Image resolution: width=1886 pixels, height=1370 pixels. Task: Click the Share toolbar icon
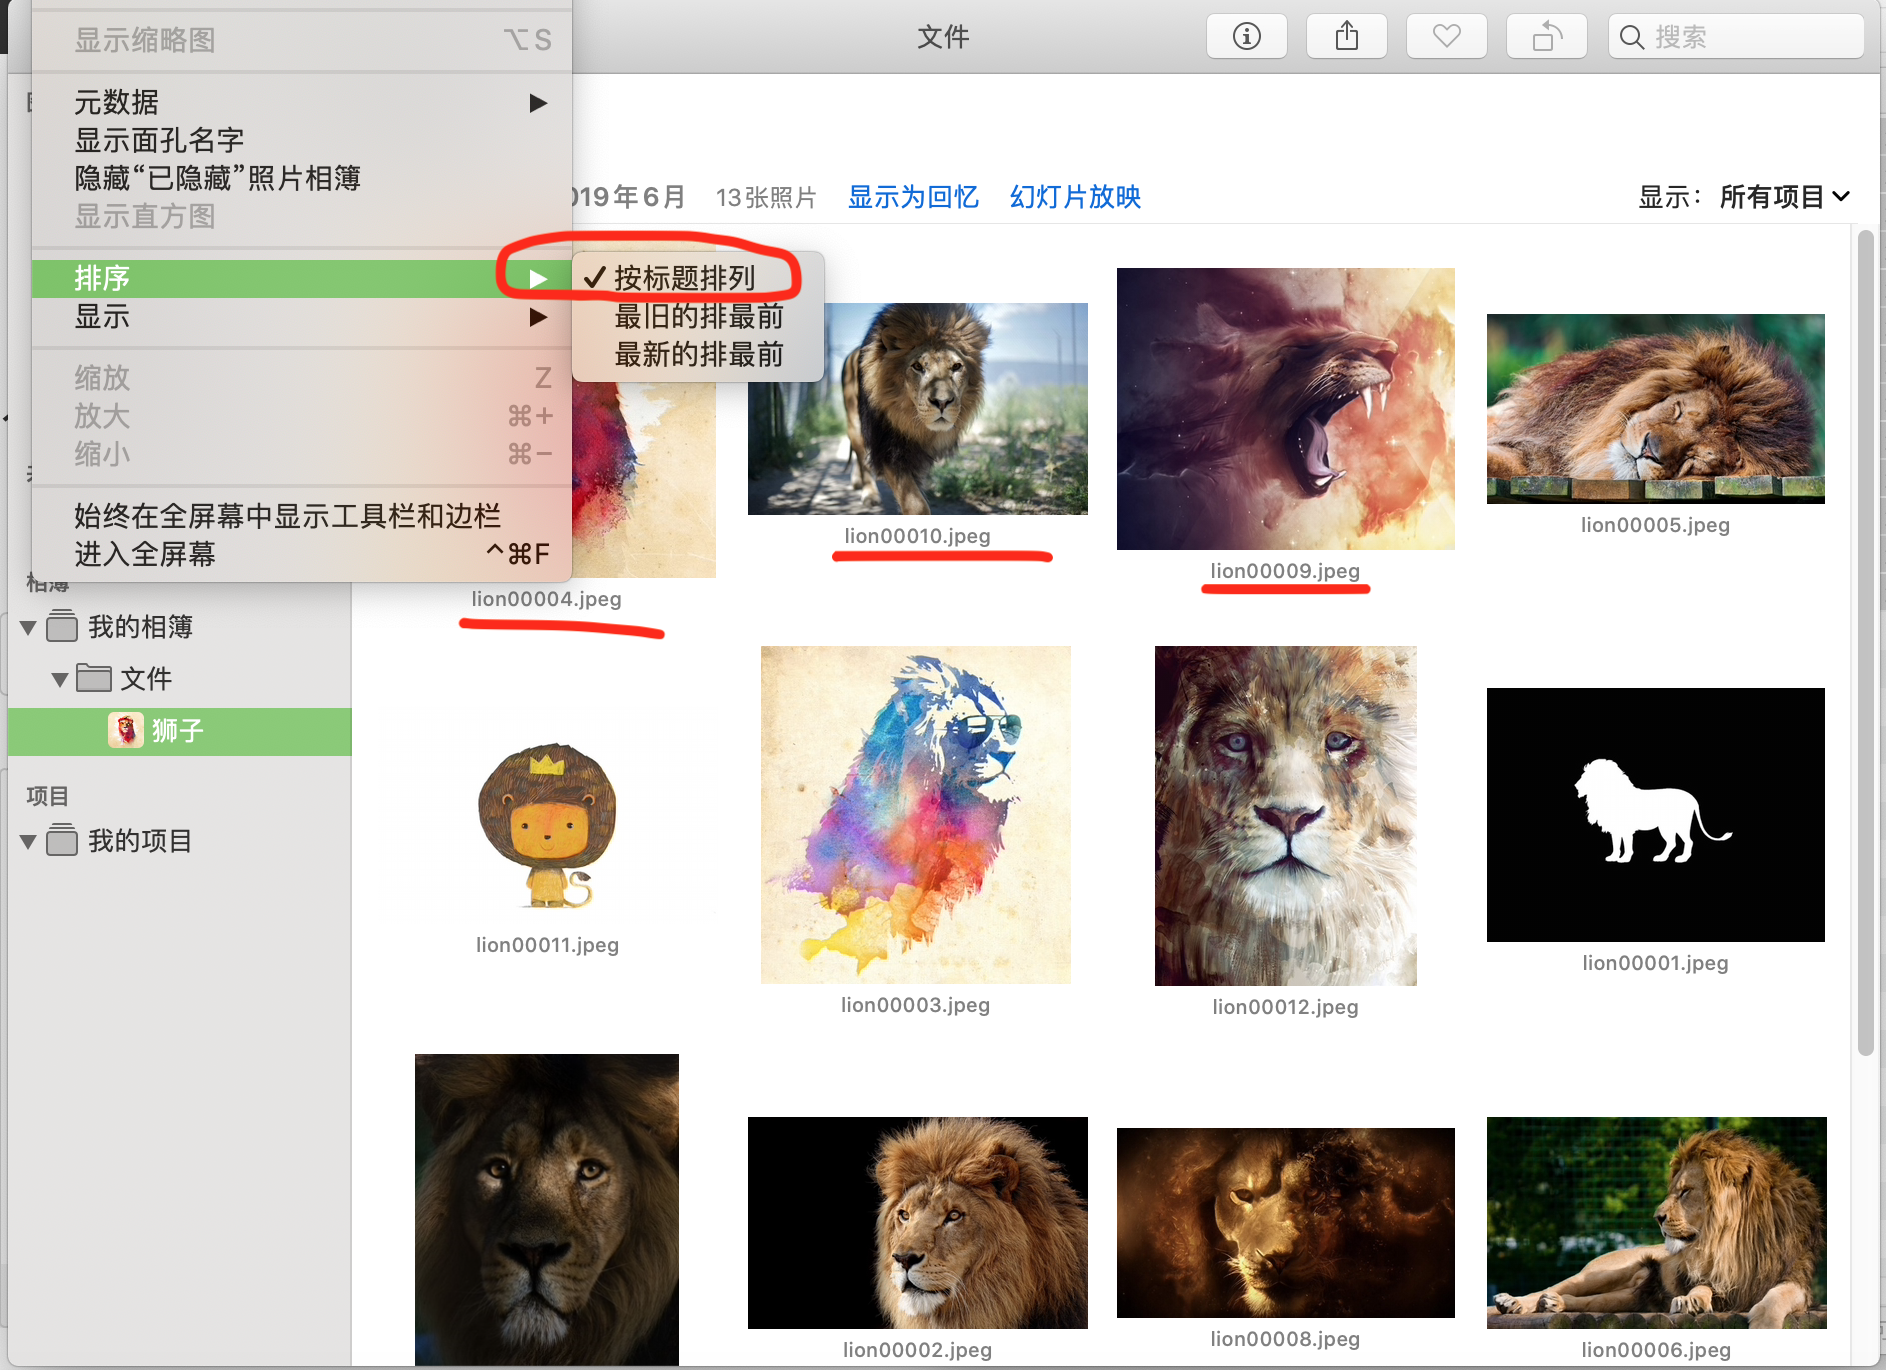point(1346,37)
